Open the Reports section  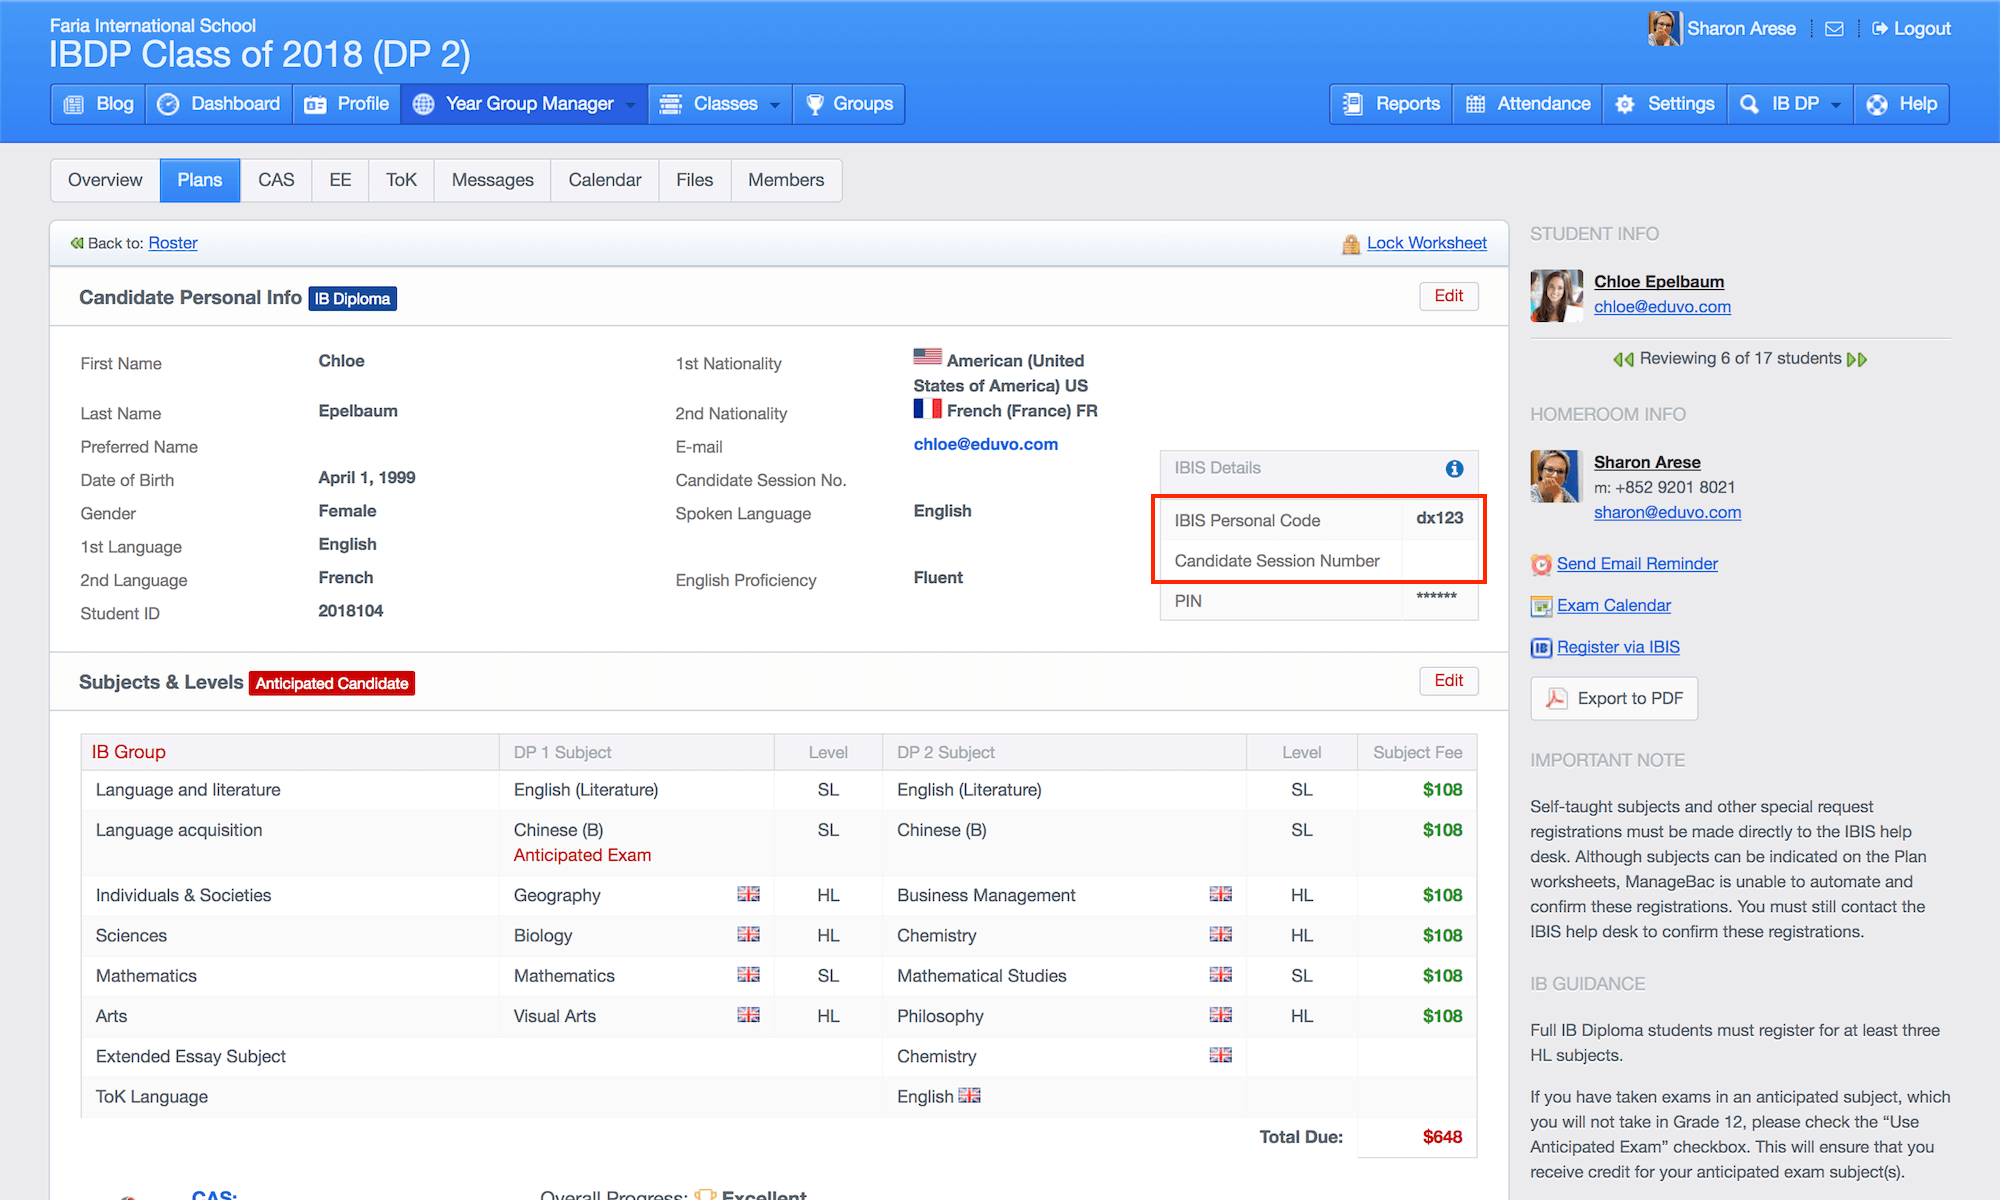point(1391,104)
